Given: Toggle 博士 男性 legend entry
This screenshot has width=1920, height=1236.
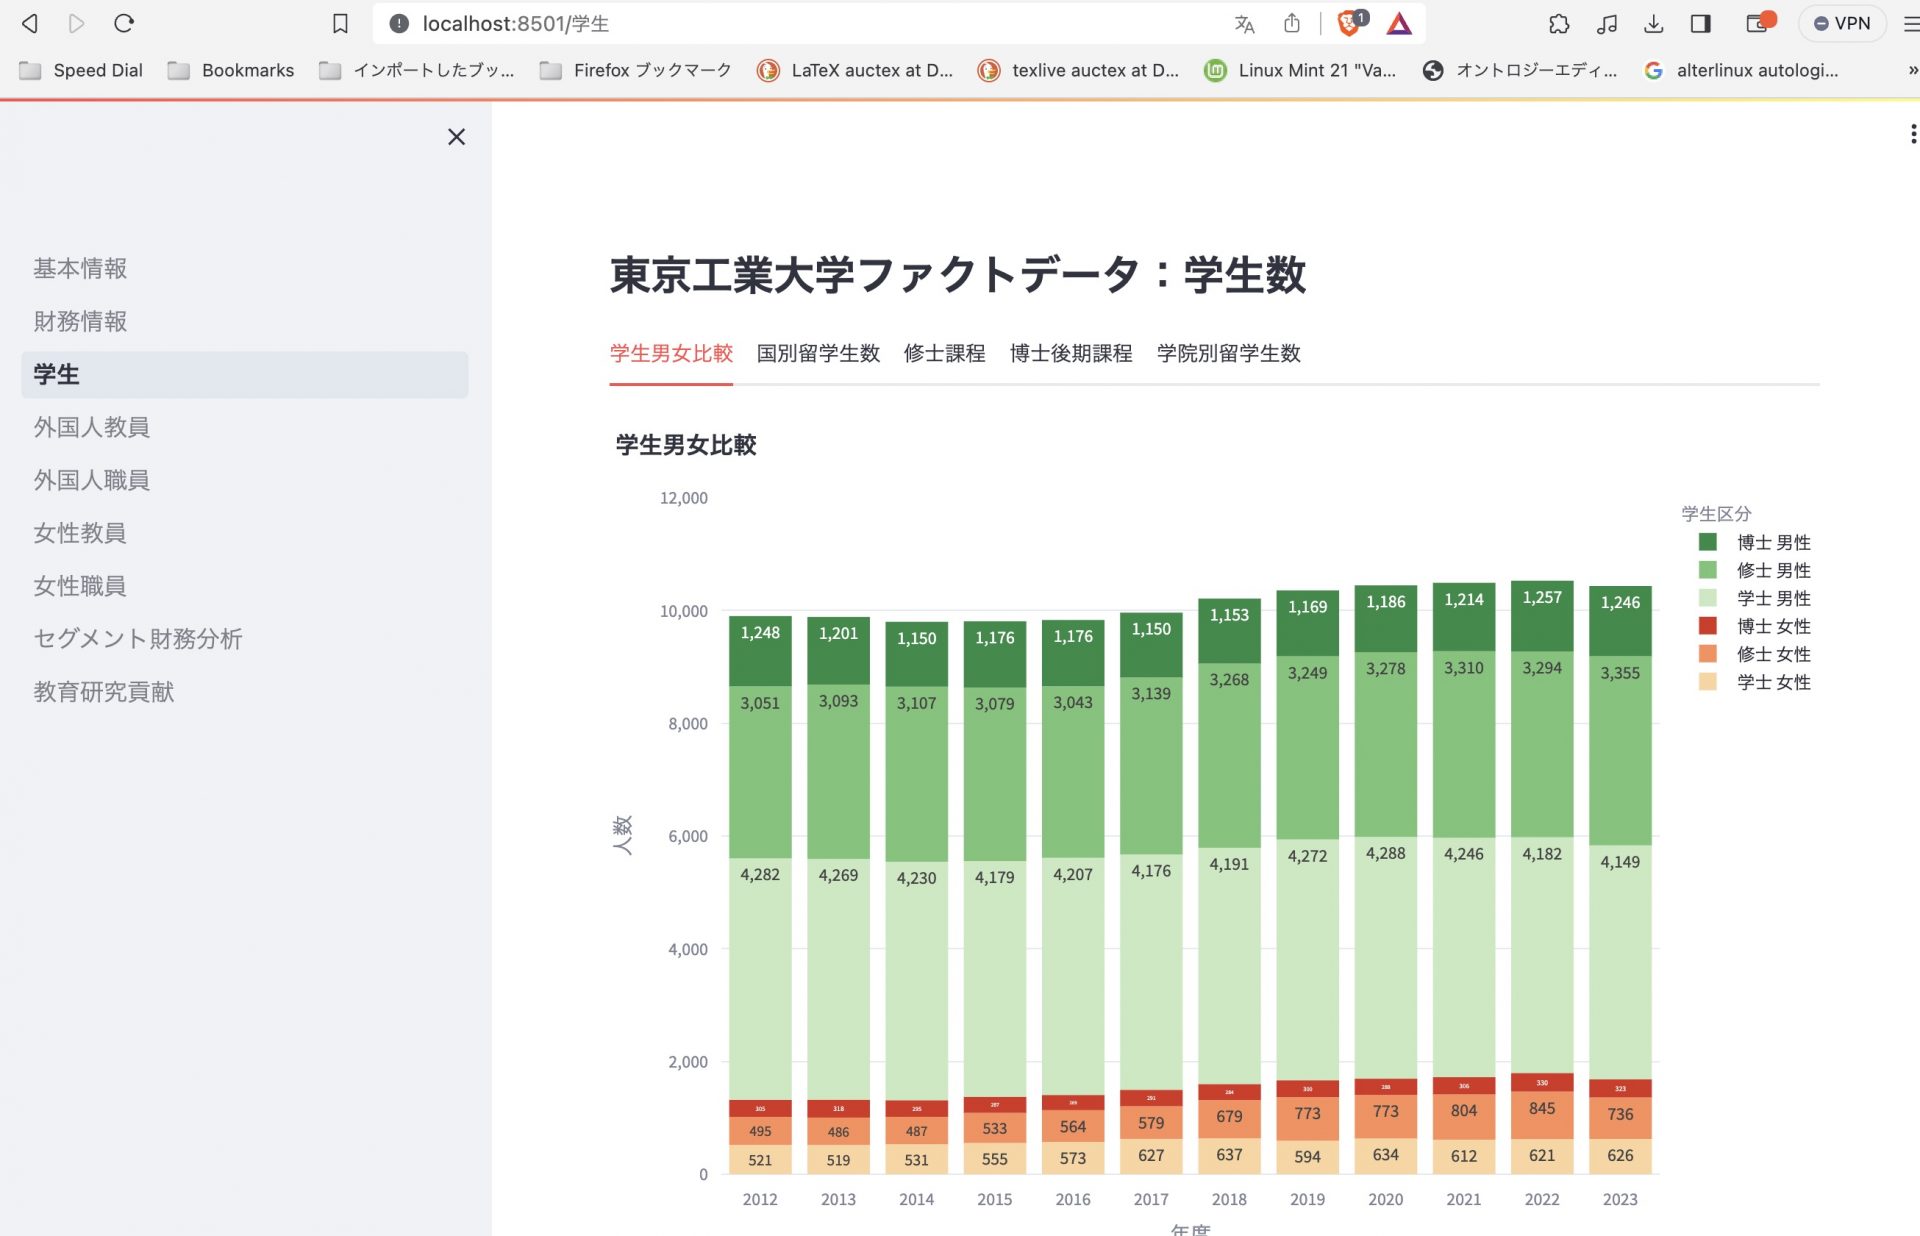Looking at the screenshot, I should (x=1755, y=542).
